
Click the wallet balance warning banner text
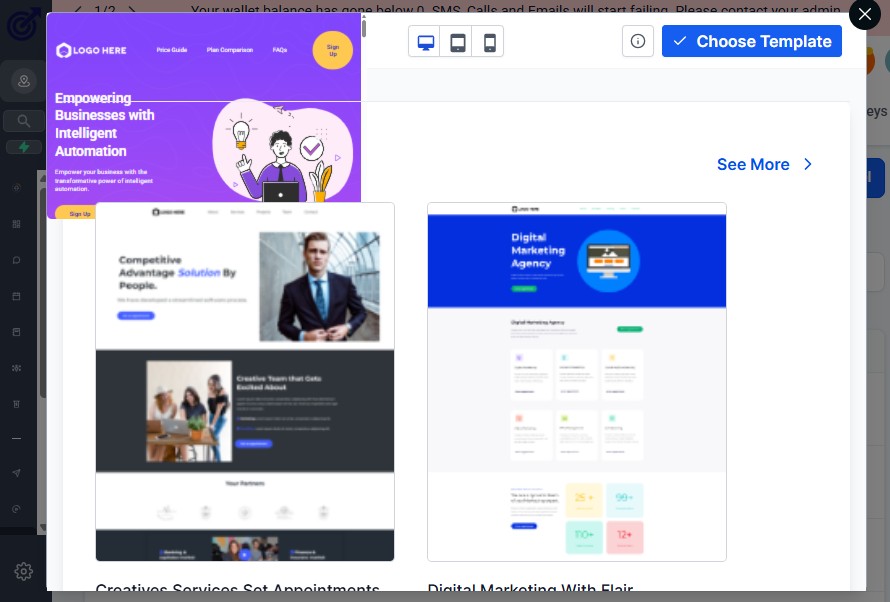pyautogui.click(x=515, y=9)
